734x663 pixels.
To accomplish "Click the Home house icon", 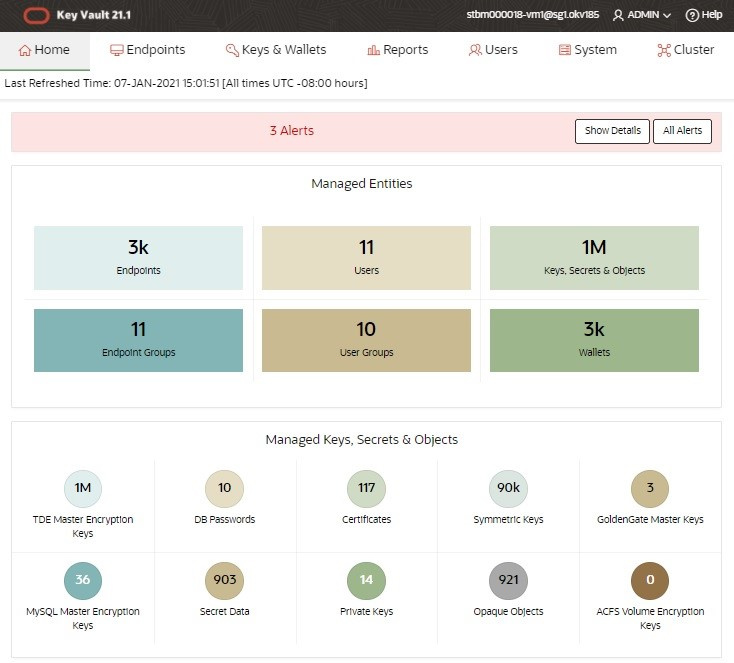I will coord(25,50).
